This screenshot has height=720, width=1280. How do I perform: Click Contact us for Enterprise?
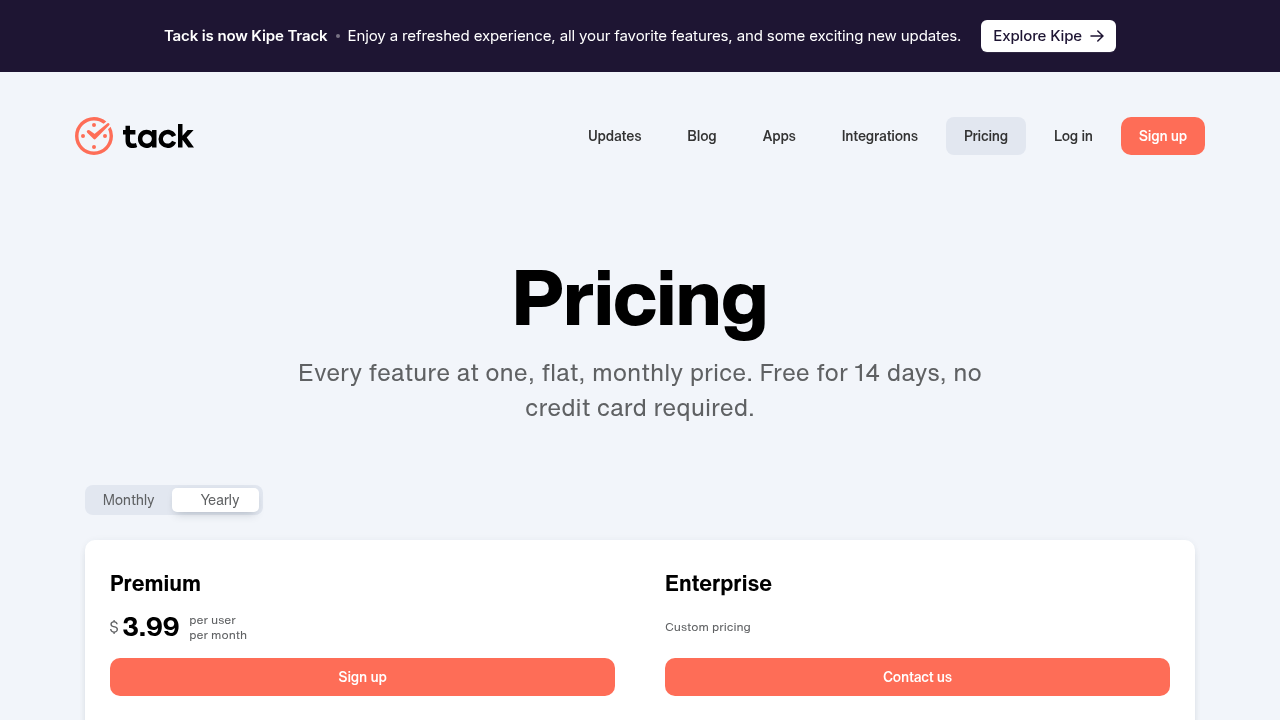(917, 677)
